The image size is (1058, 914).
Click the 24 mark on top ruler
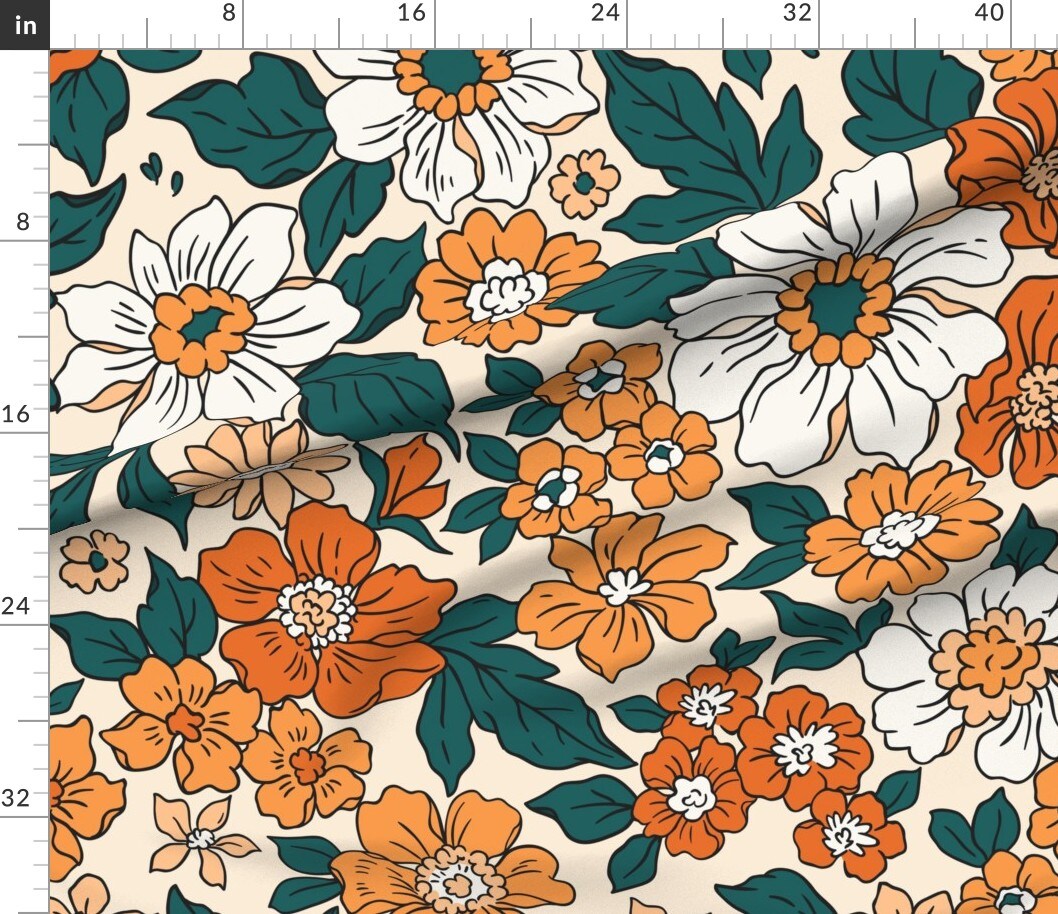coord(604,13)
